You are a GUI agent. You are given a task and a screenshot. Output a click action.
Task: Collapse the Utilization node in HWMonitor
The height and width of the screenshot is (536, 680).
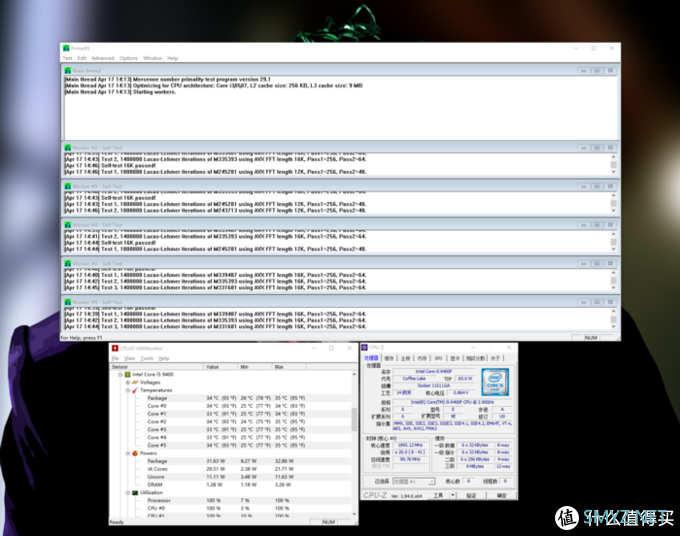coord(128,493)
